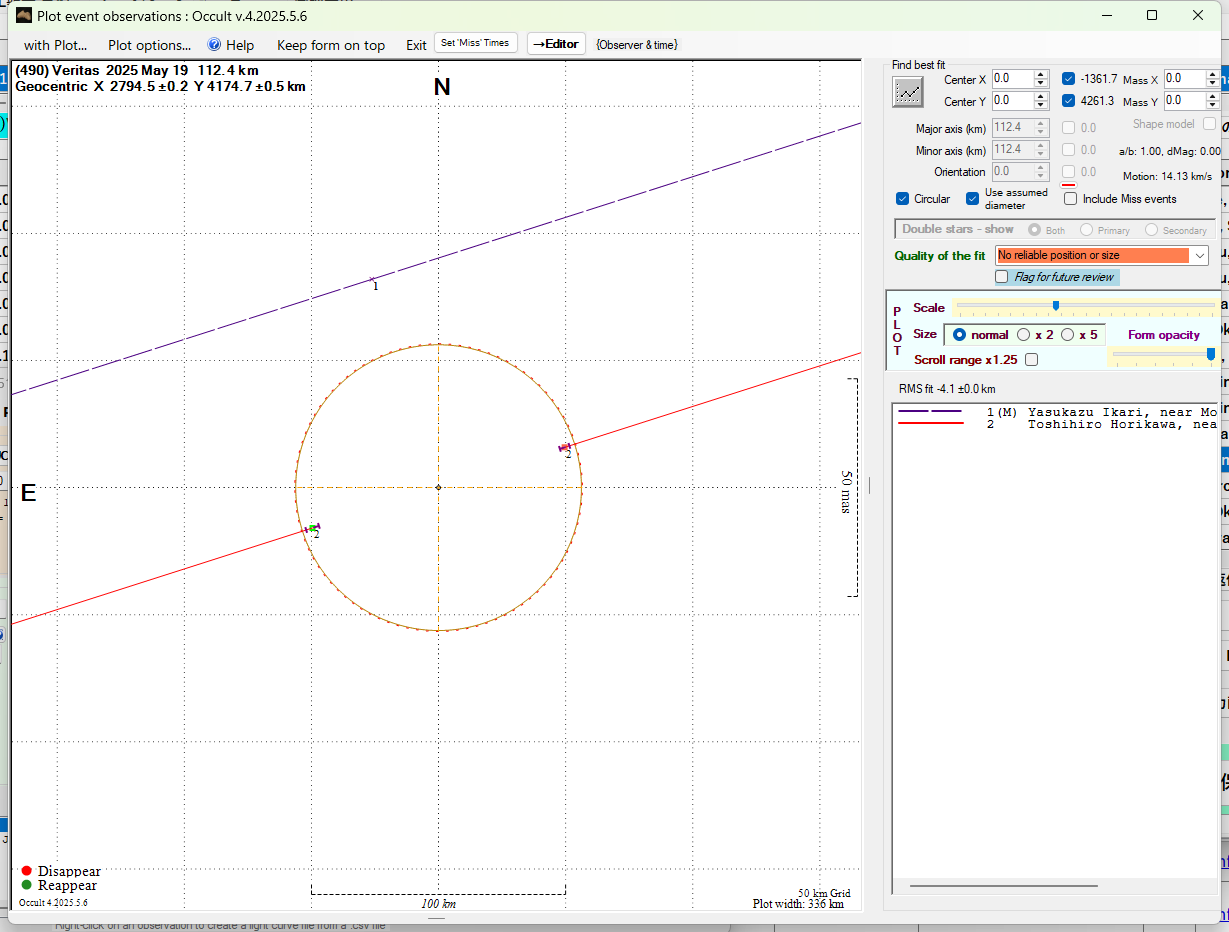This screenshot has height=932, width=1229.
Task: Click the Occult app icon in title bar
Action: pyautogui.click(x=24, y=16)
